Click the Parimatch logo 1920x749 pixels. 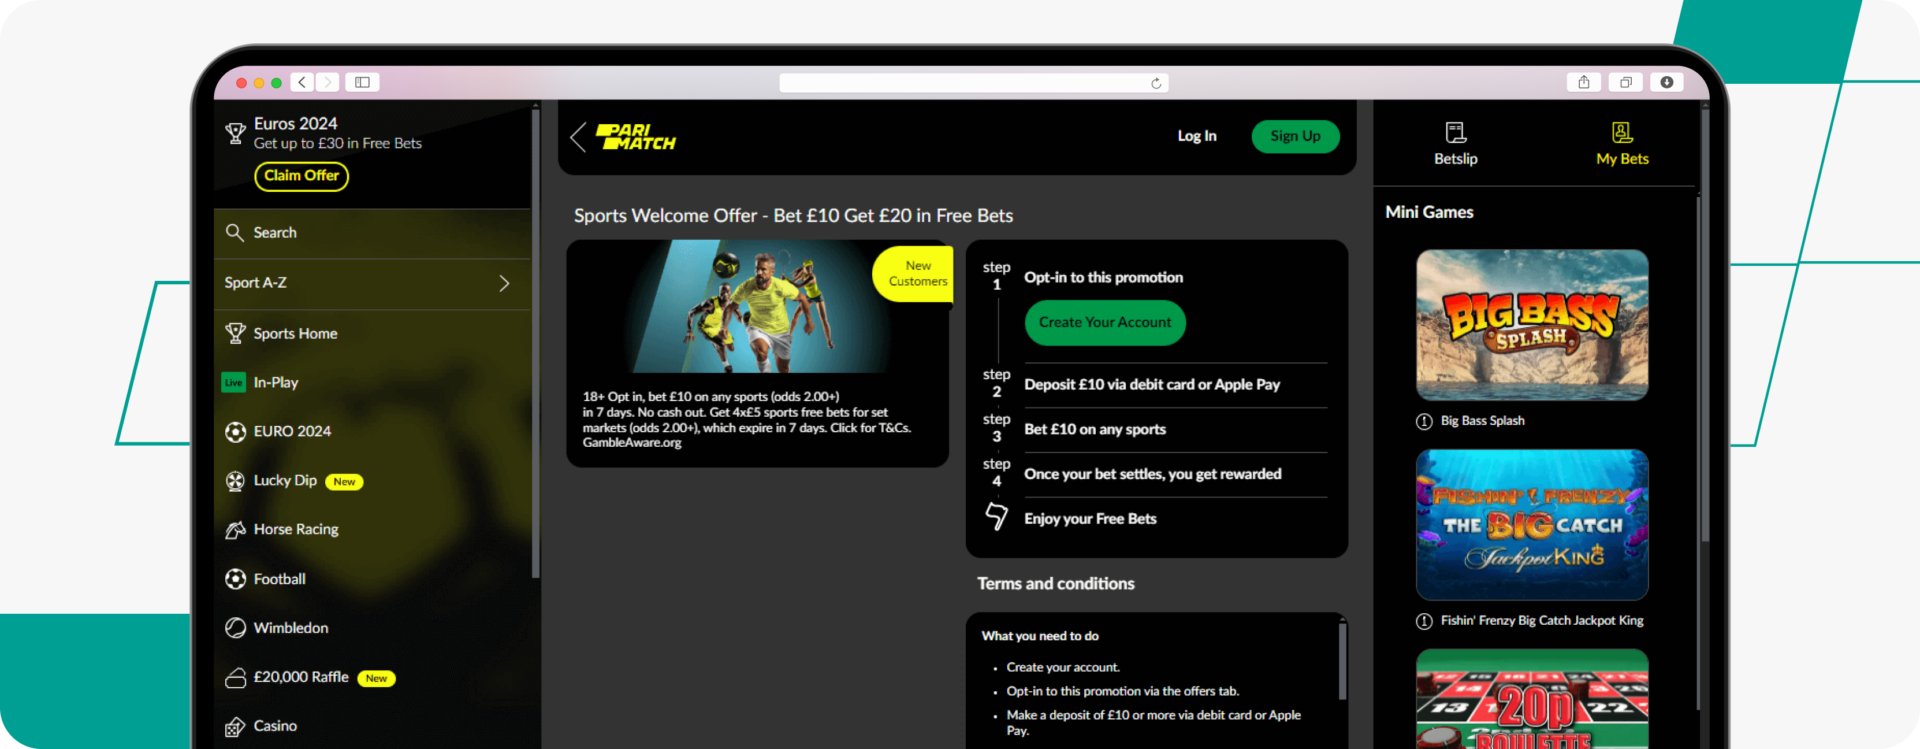636,137
